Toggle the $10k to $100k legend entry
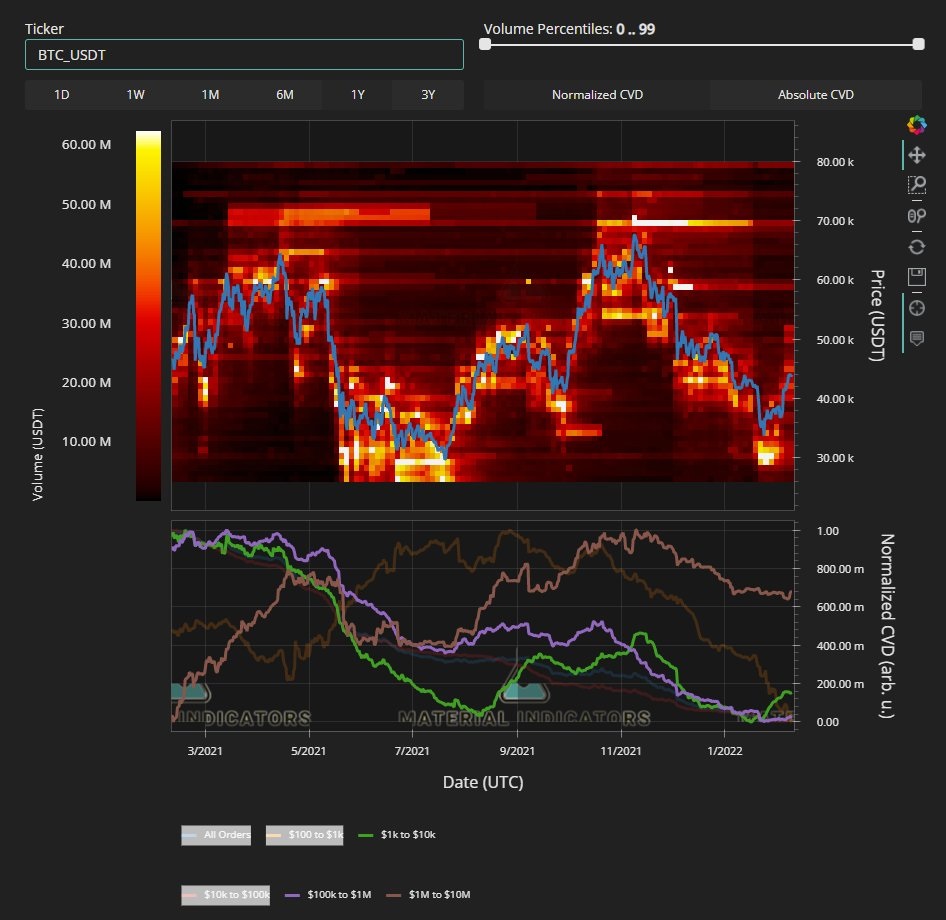 pyautogui.click(x=226, y=895)
